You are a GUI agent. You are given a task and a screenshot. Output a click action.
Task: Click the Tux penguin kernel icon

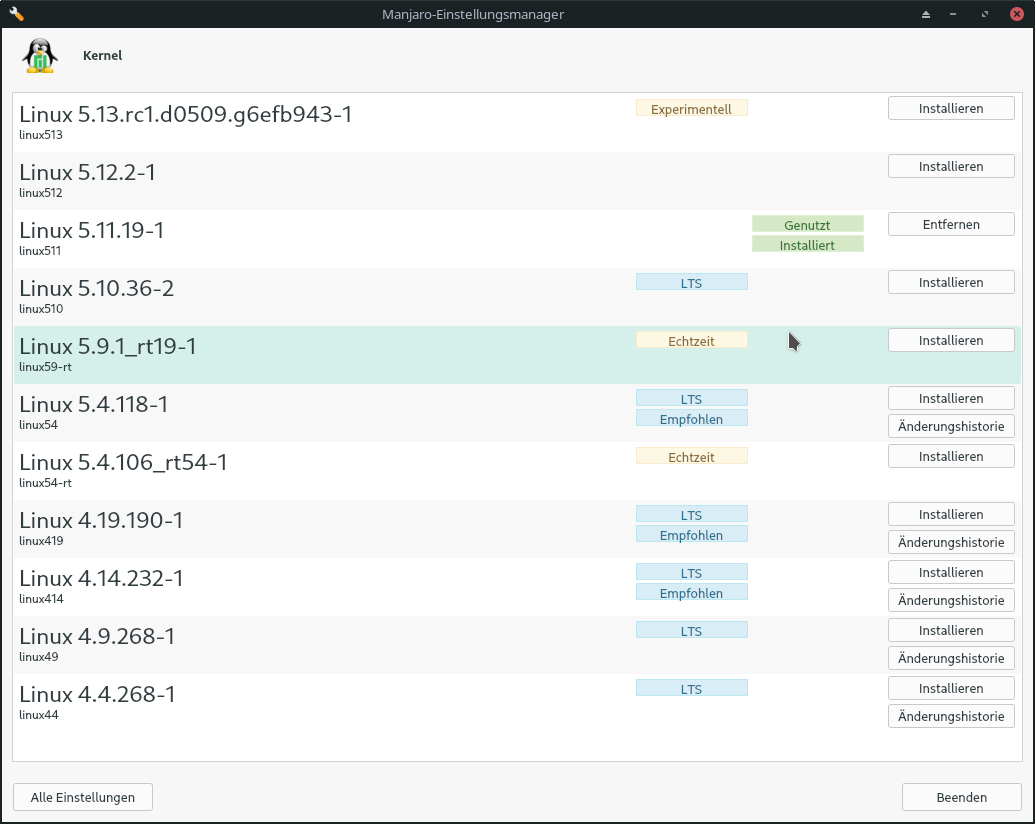click(x=40, y=55)
